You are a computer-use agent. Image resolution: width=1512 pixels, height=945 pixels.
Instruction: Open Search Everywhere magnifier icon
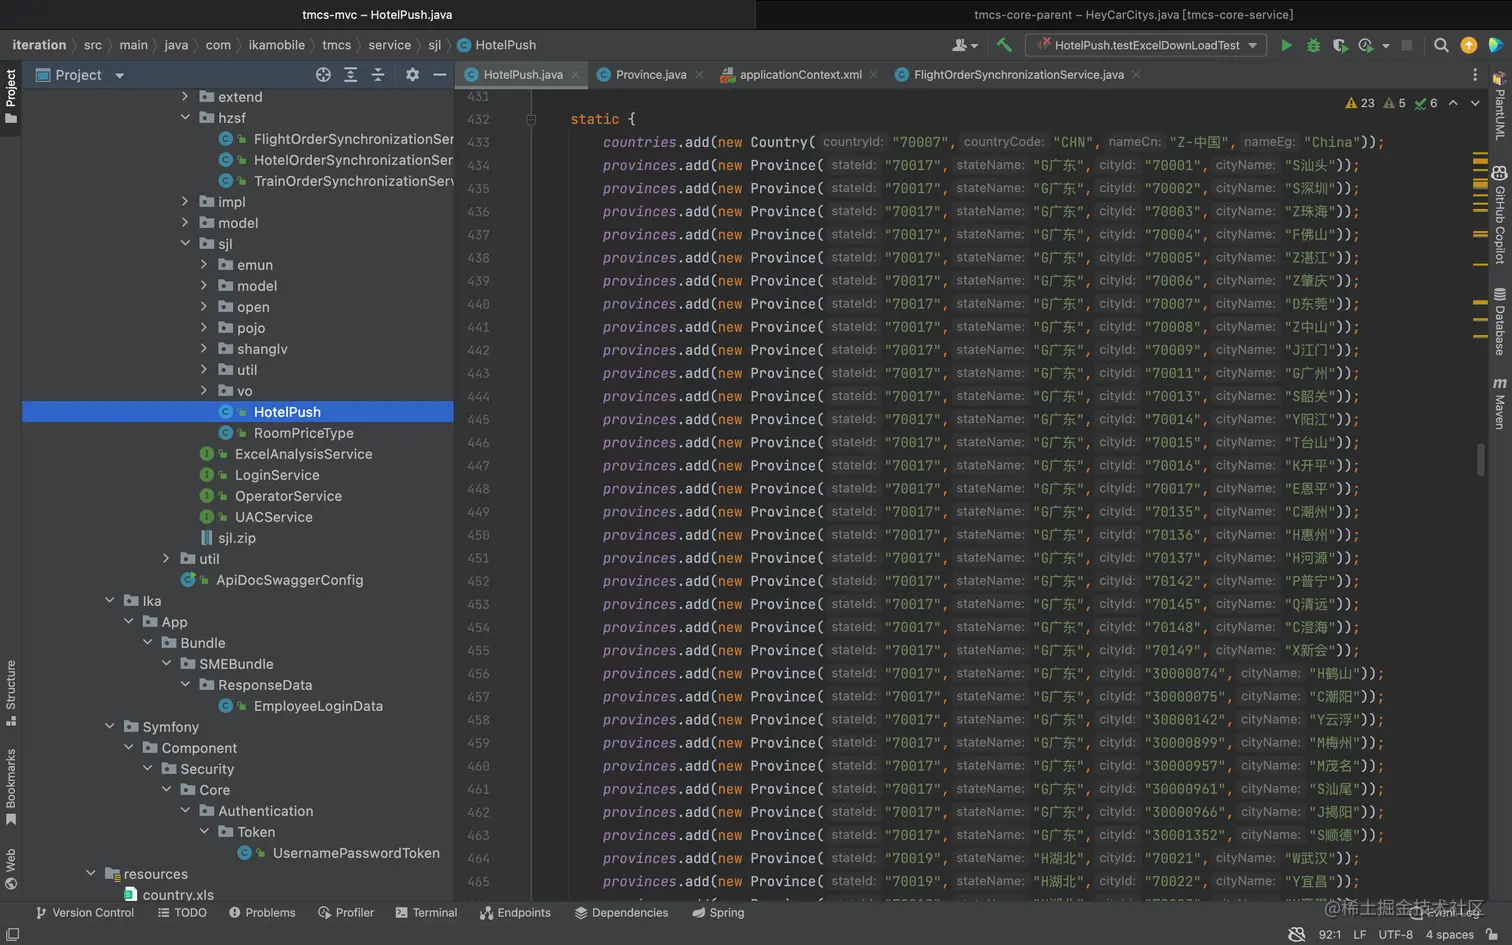(x=1441, y=45)
